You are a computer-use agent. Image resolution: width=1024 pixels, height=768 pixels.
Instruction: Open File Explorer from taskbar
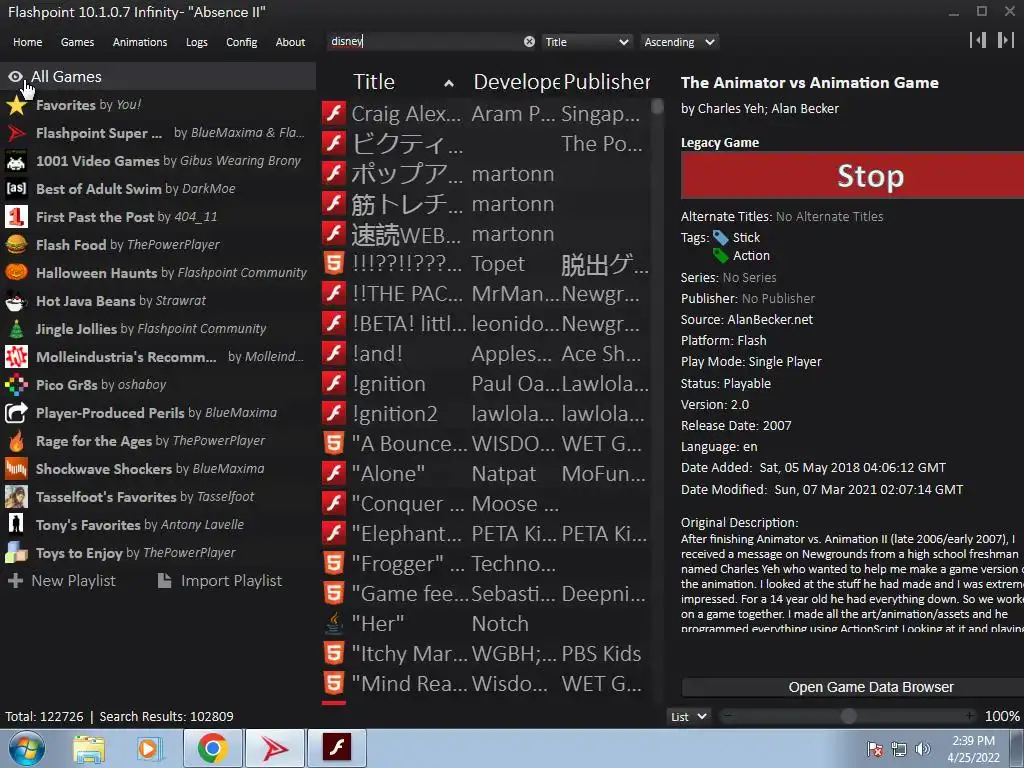point(89,748)
